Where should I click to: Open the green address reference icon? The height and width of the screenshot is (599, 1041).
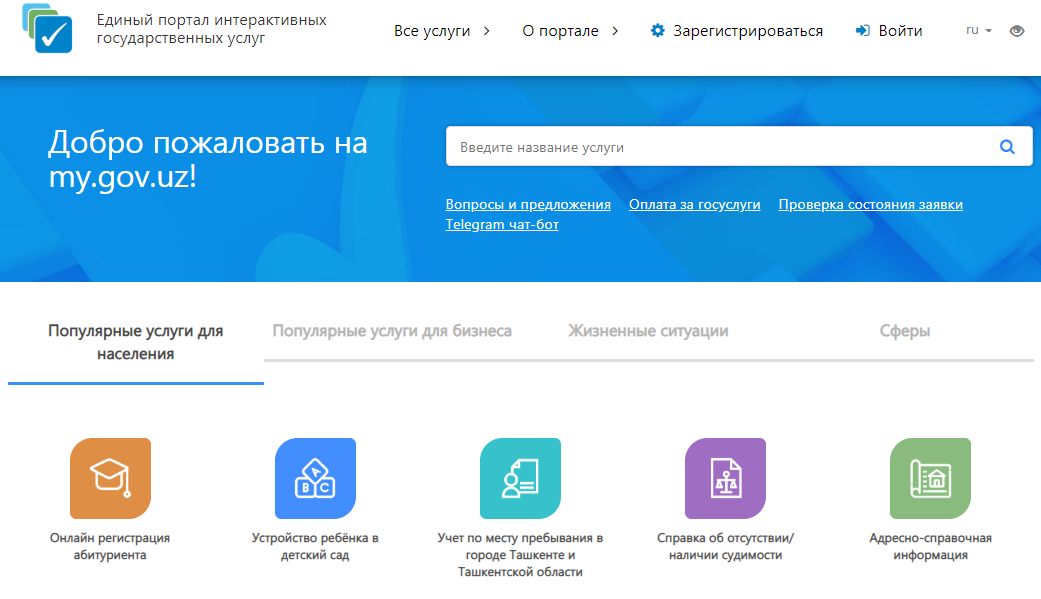pyautogui.click(x=930, y=478)
